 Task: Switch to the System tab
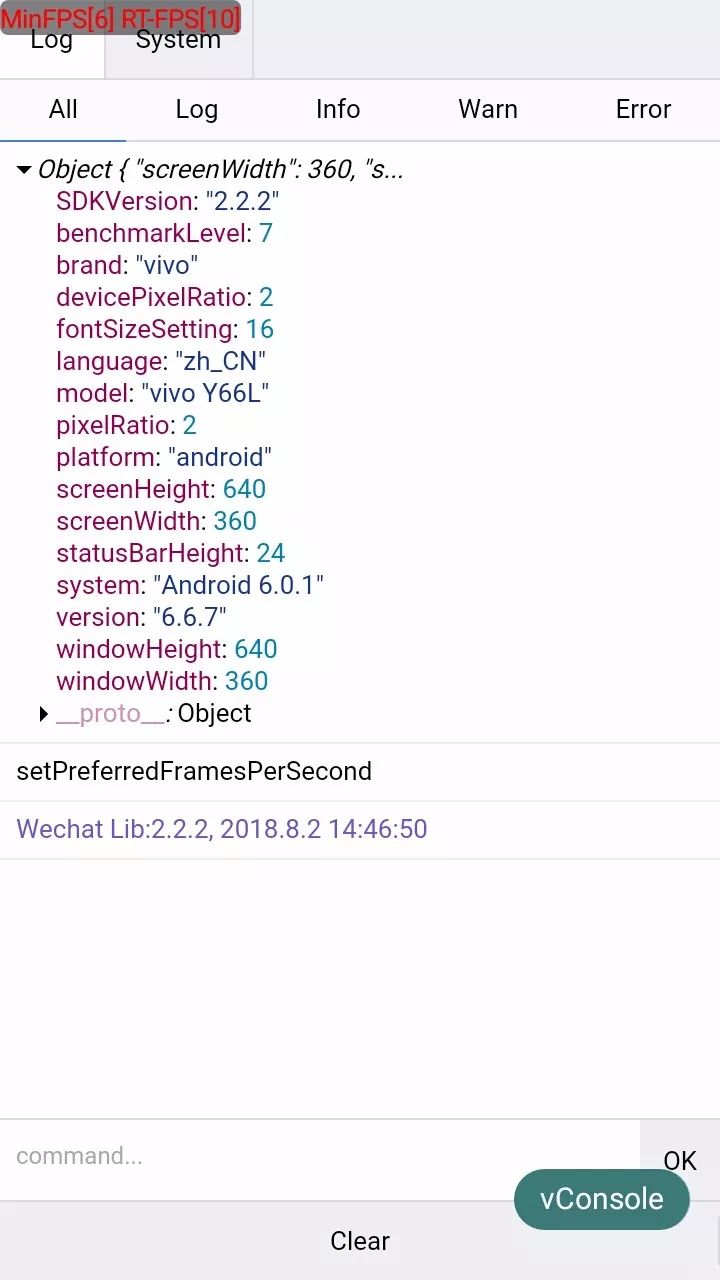click(x=178, y=40)
